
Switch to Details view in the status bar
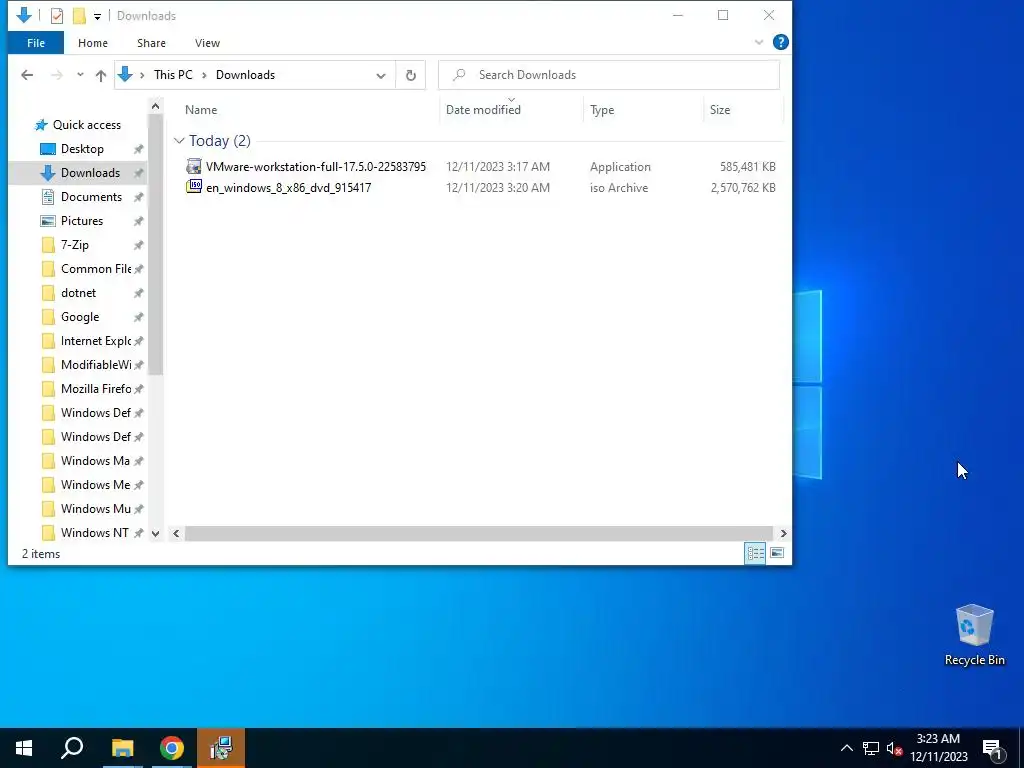[x=755, y=554]
